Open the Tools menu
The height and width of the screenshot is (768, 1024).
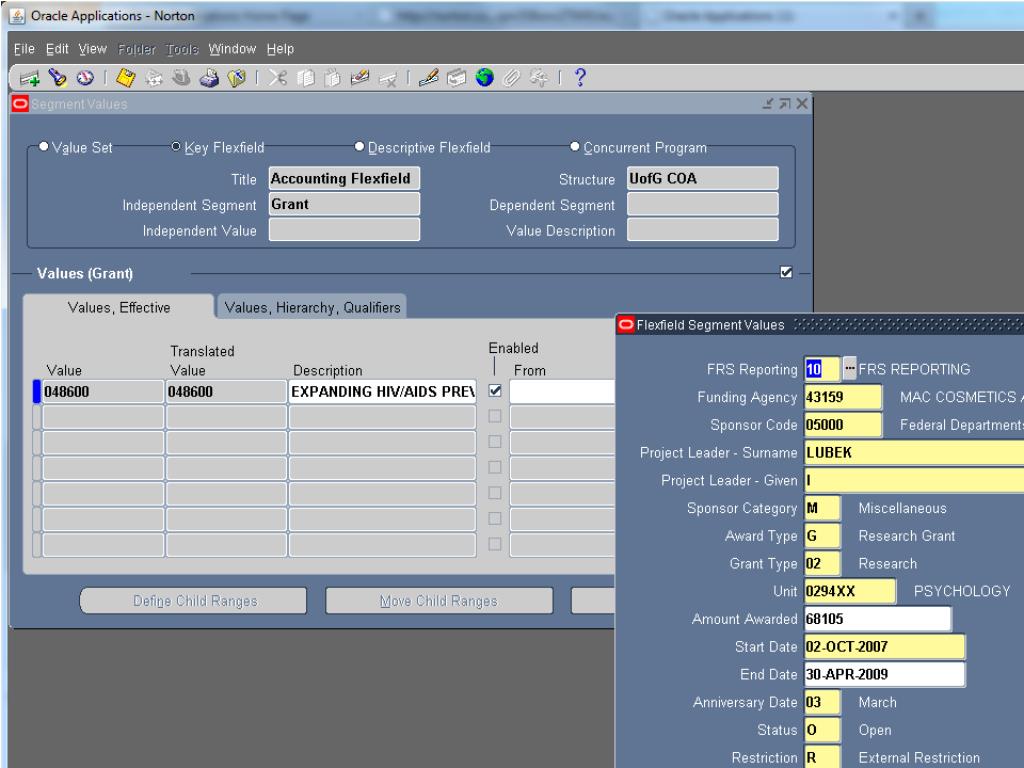pos(182,49)
